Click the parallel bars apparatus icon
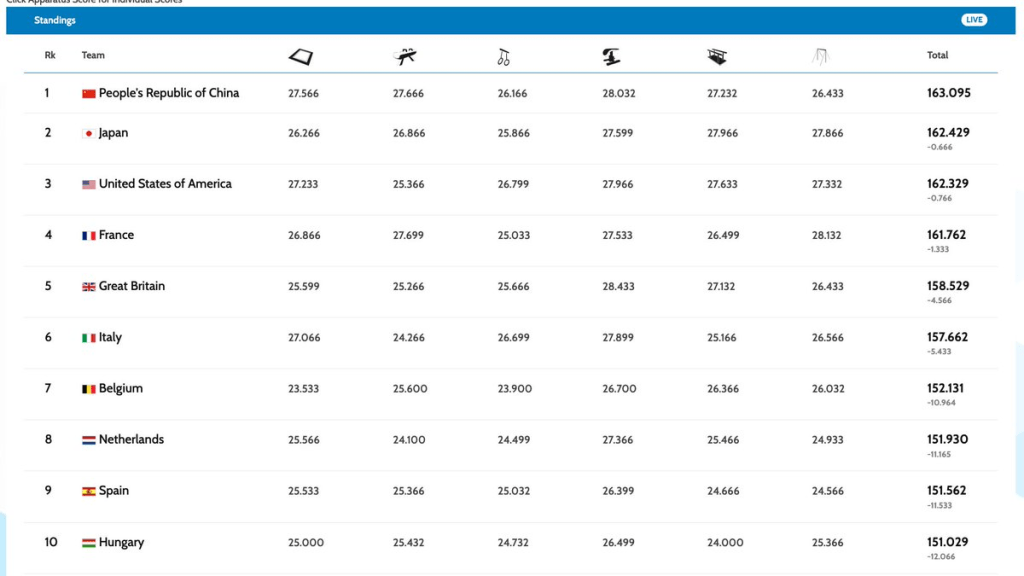Viewport: 1024px width, 576px height. 716,57
